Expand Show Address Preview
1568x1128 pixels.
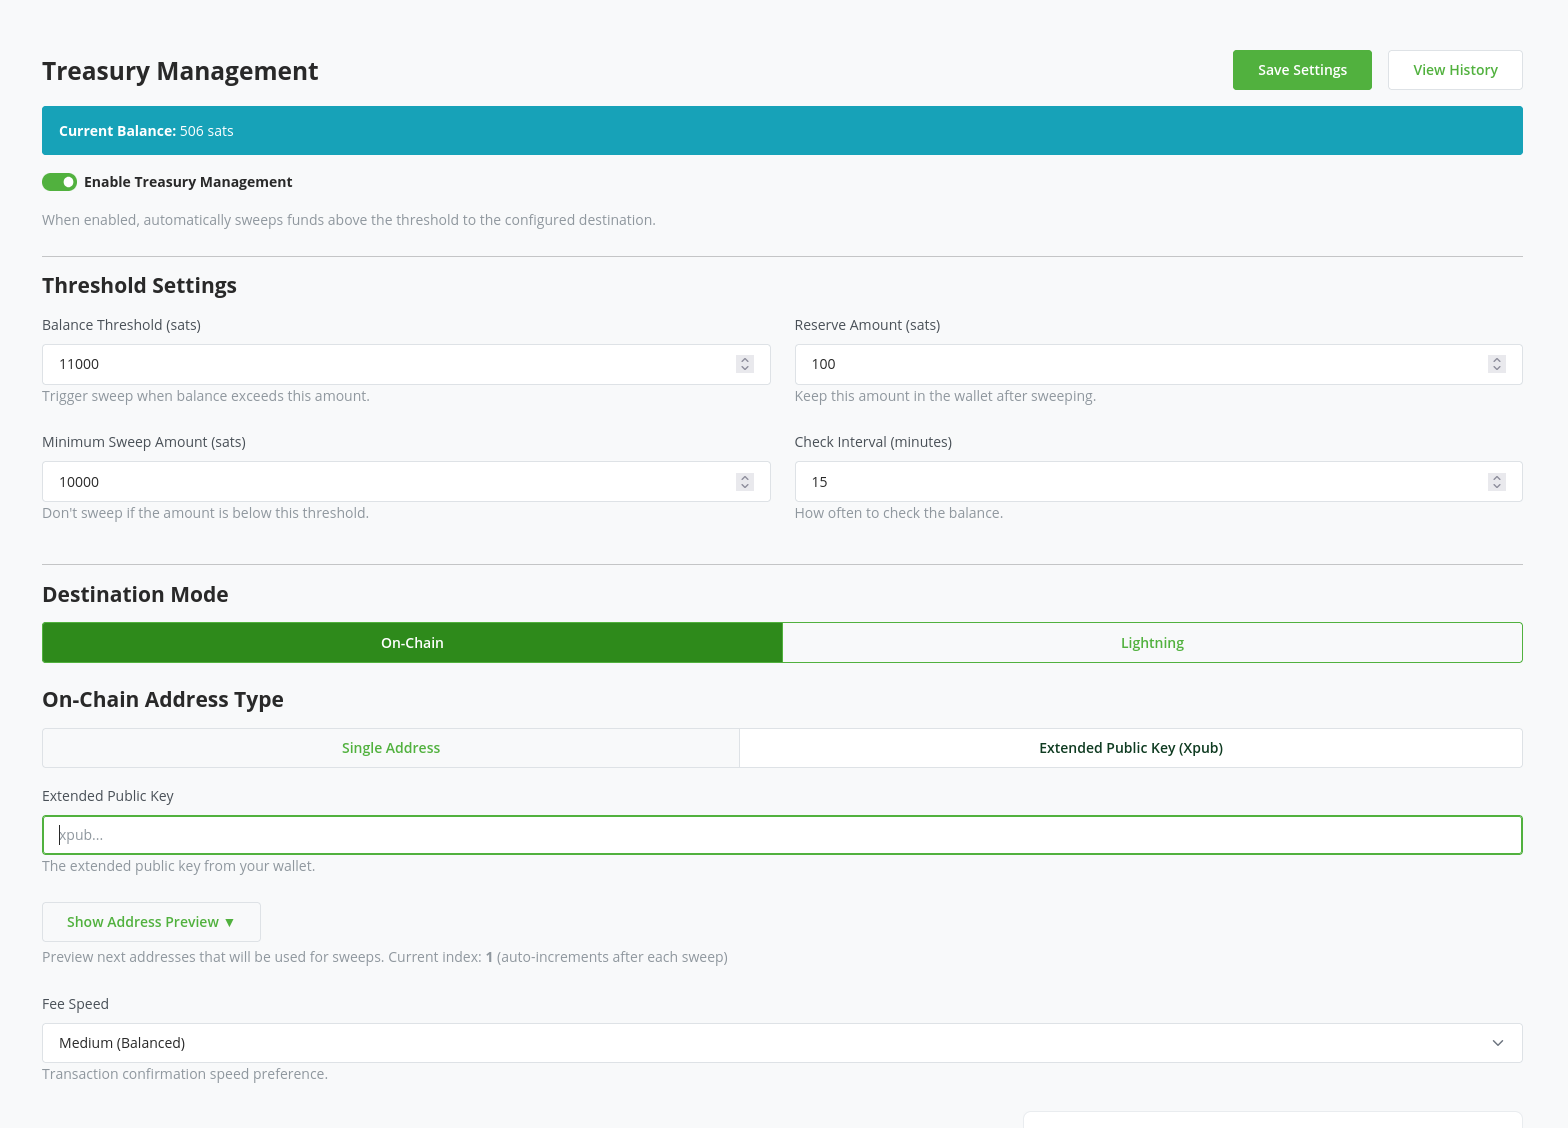[151, 922]
